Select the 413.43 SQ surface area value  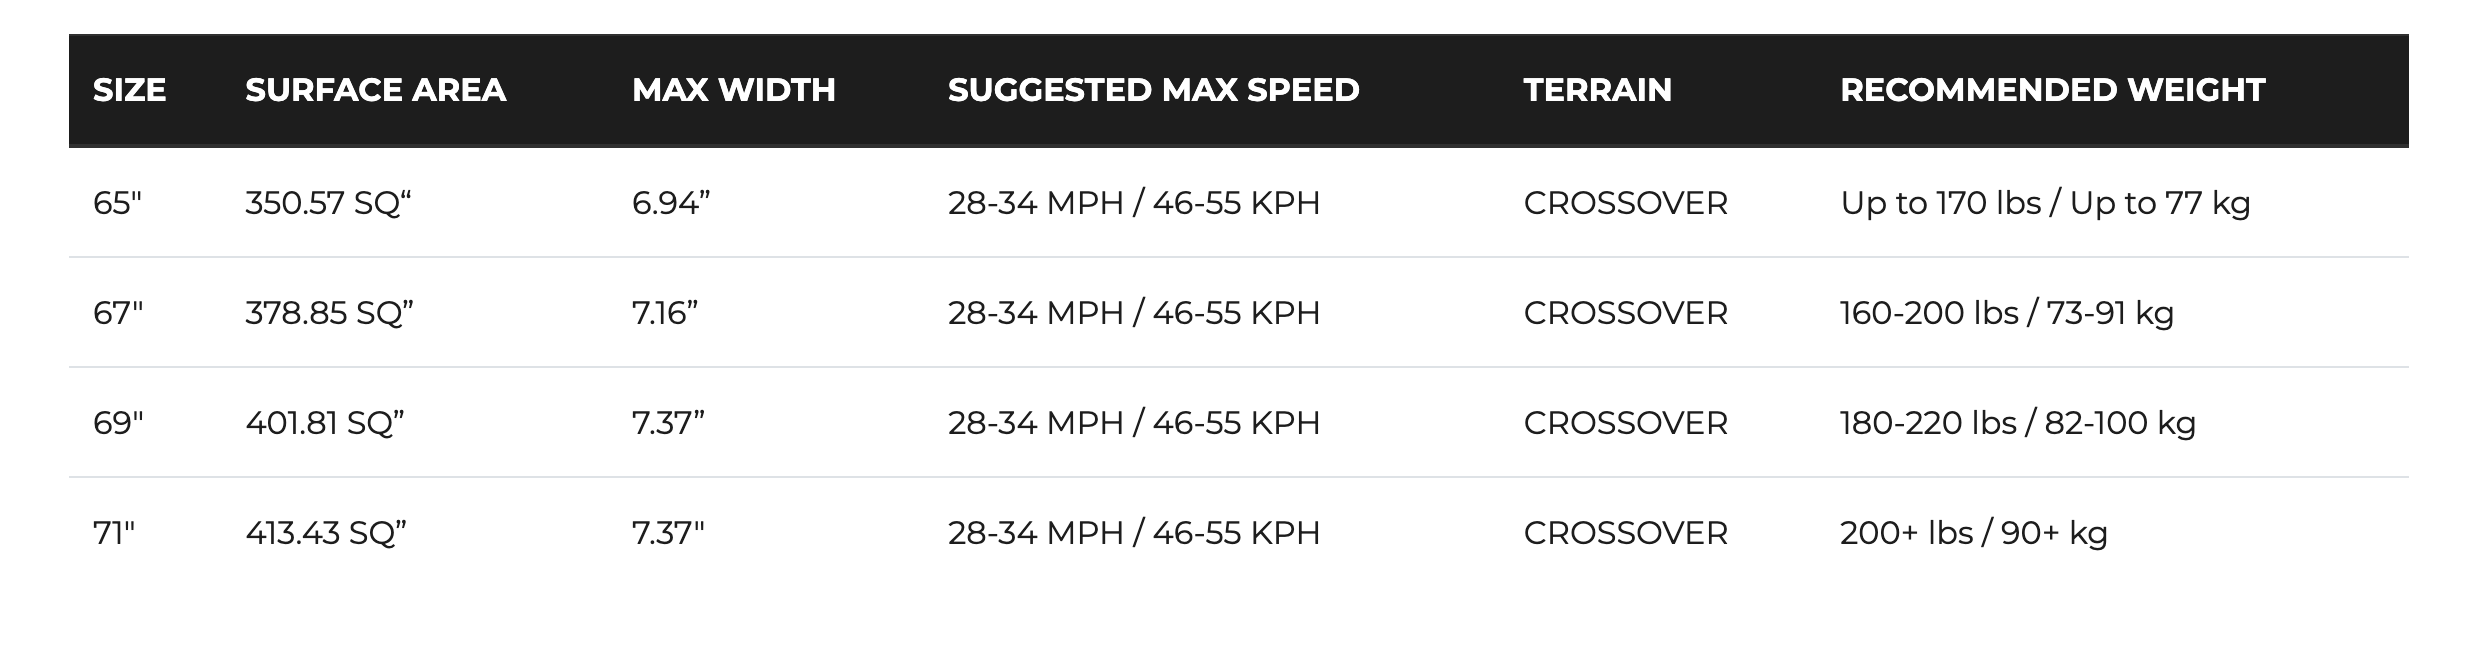coord(326,533)
